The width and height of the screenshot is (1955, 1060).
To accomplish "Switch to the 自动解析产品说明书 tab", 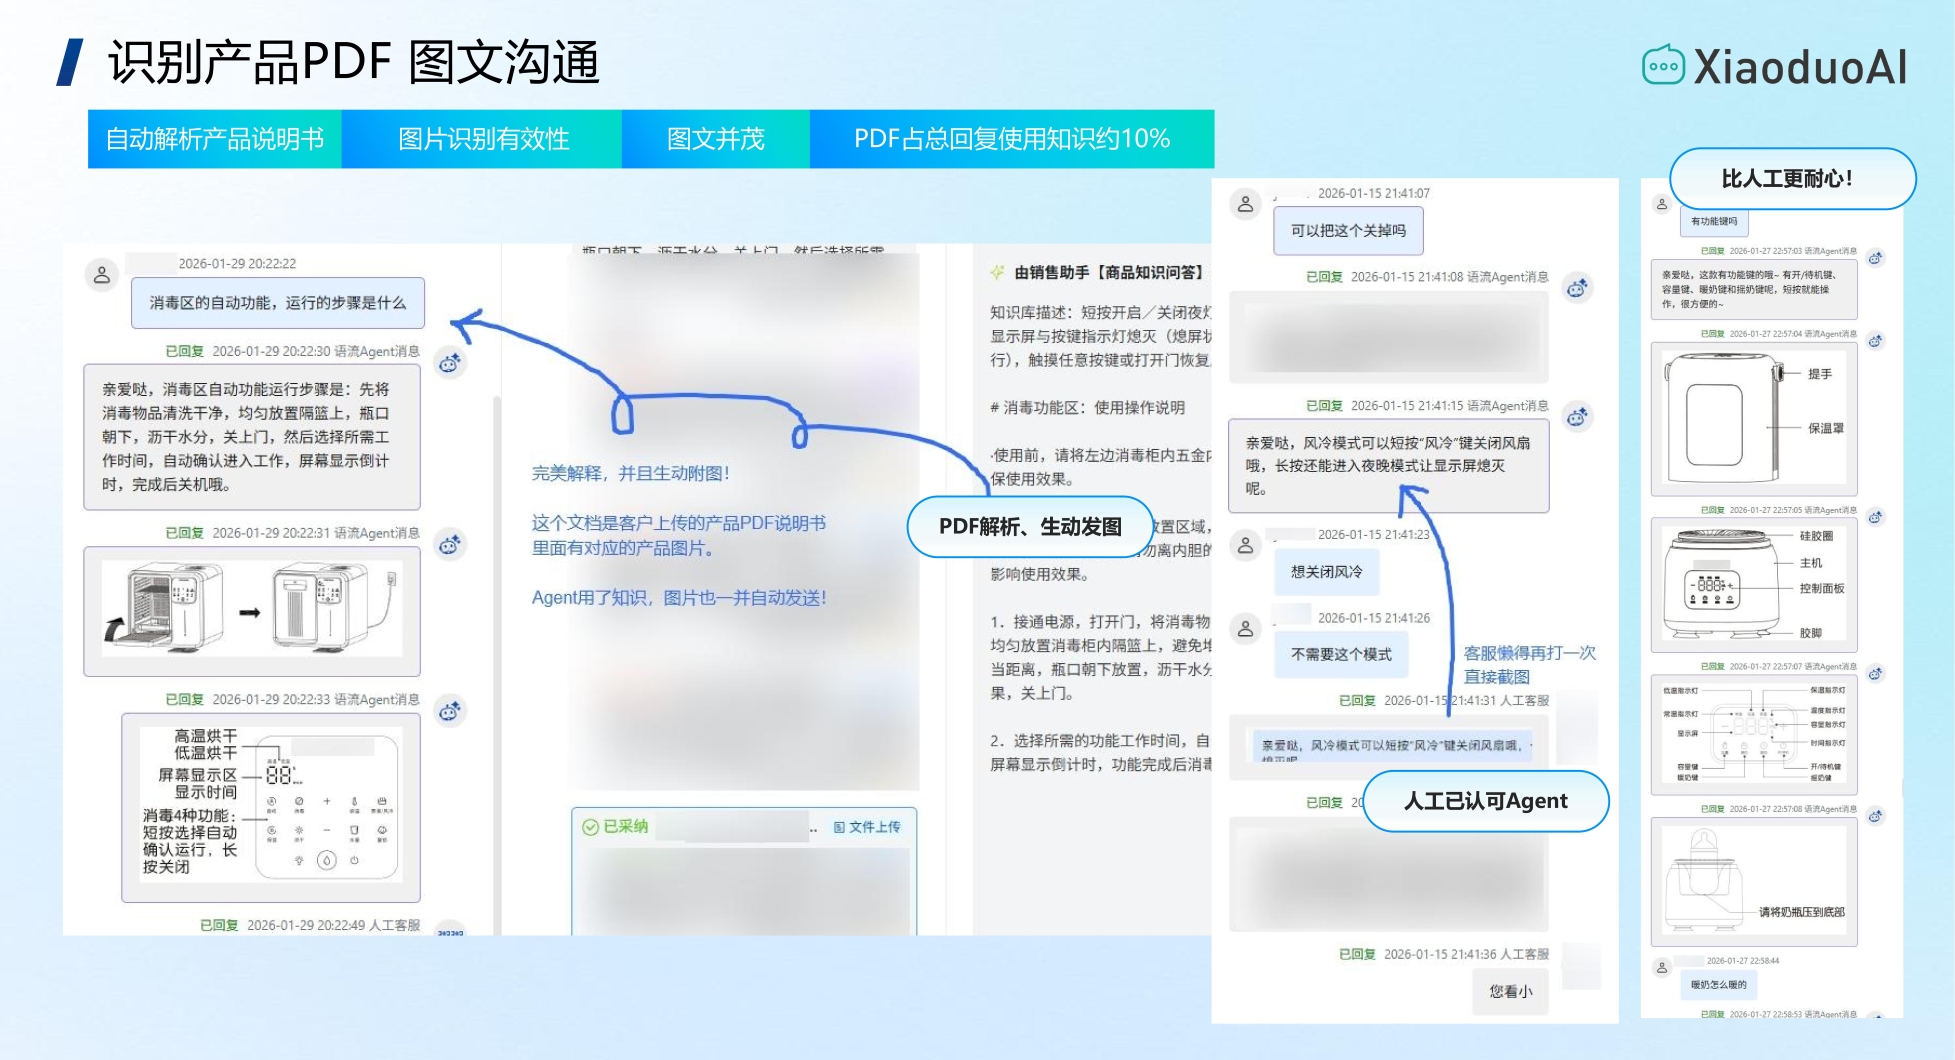I will pos(216,139).
